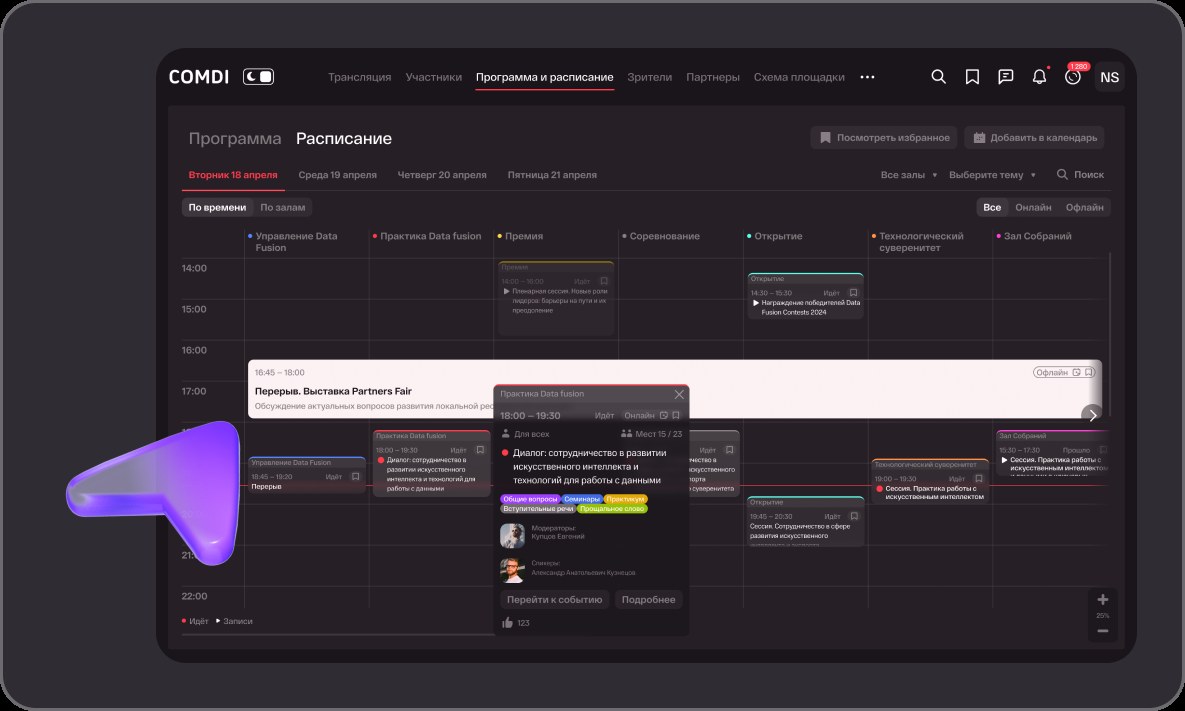Click the Поиск schedule search field
Image resolution: width=1185 pixels, height=711 pixels.
tap(1080, 175)
